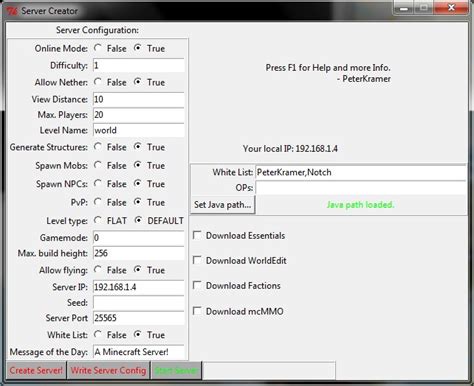The image size is (474, 386).
Task: Set Allow flying to True
Action: coord(138,270)
